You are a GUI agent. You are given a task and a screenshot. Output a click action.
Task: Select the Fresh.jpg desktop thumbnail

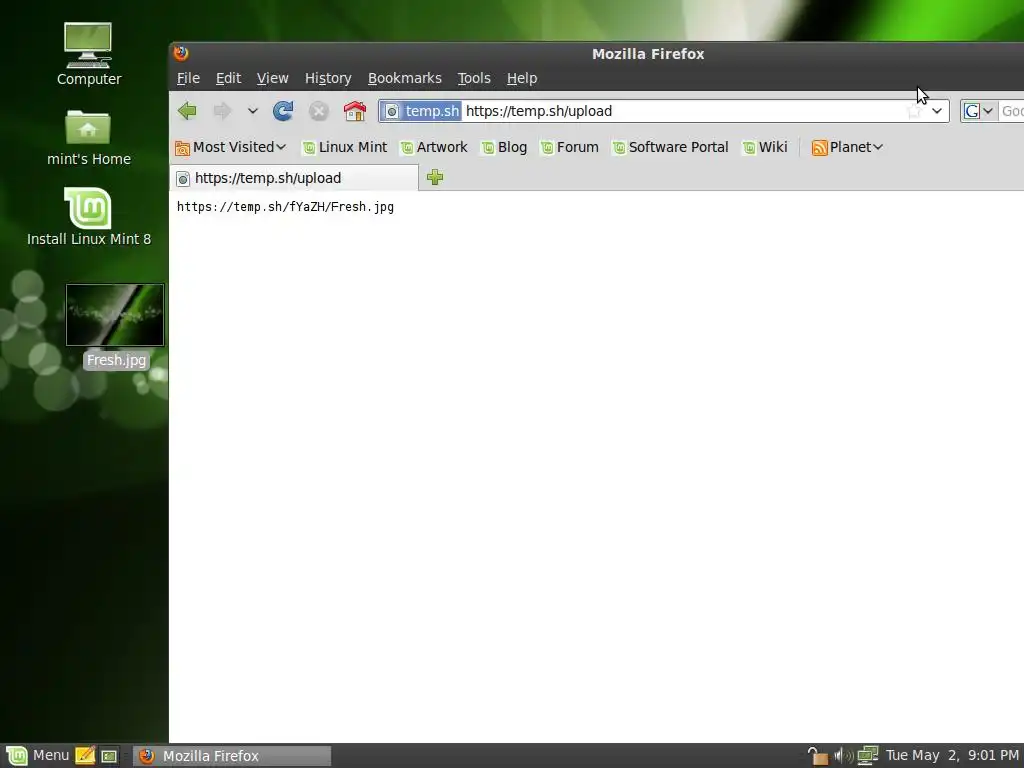tap(115, 315)
